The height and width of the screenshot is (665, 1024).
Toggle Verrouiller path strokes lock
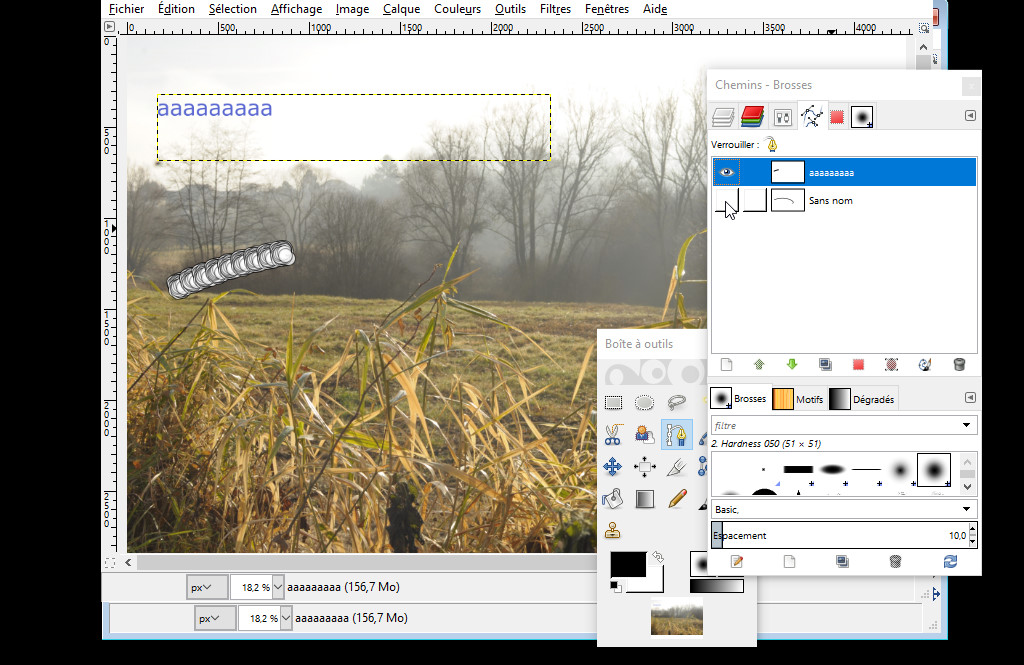tap(772, 144)
